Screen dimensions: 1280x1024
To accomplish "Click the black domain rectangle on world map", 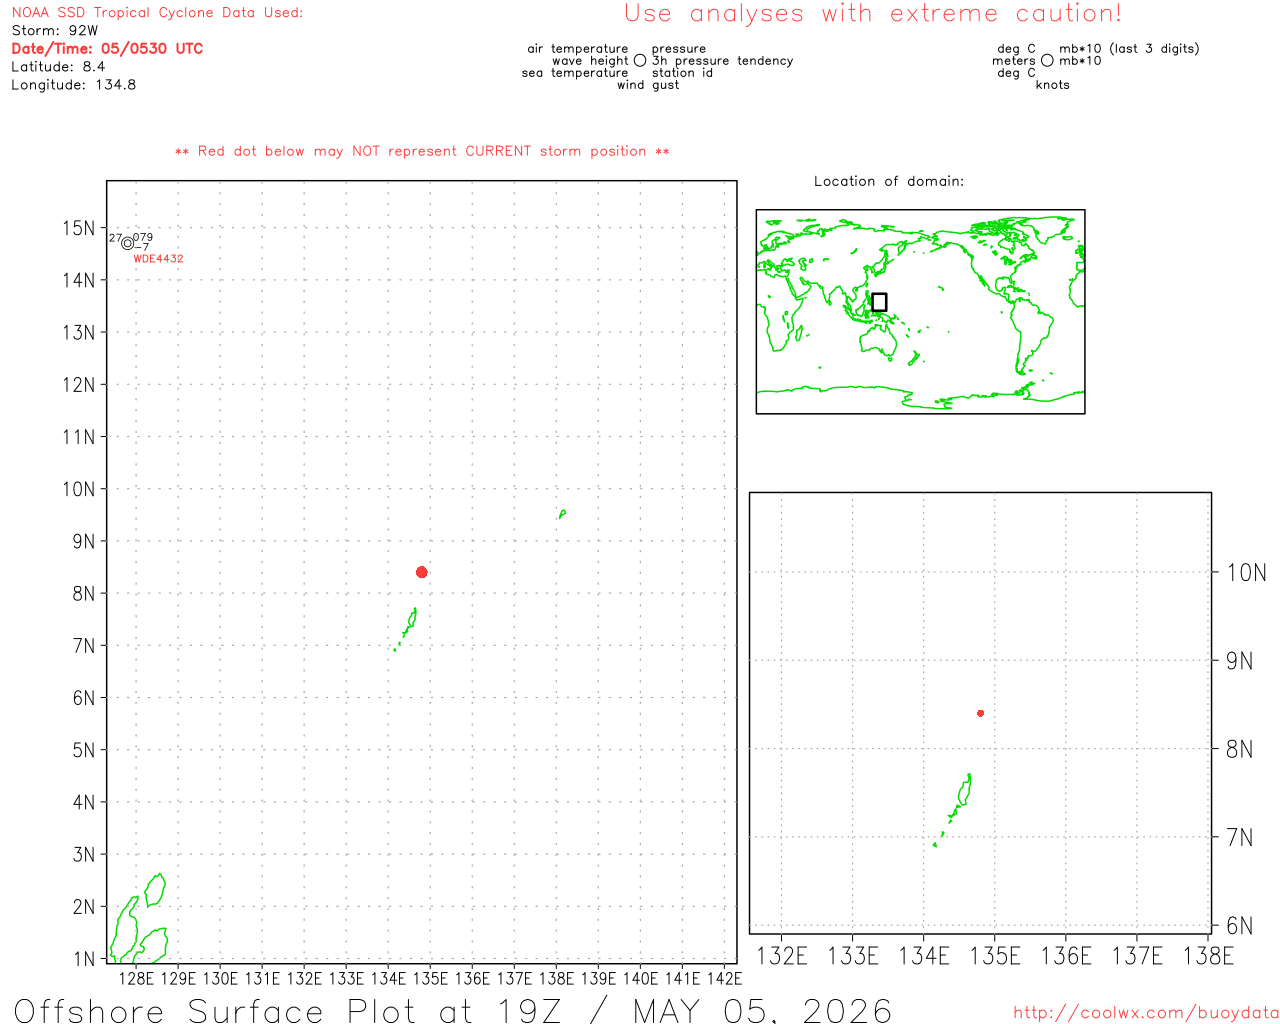I will click(879, 302).
